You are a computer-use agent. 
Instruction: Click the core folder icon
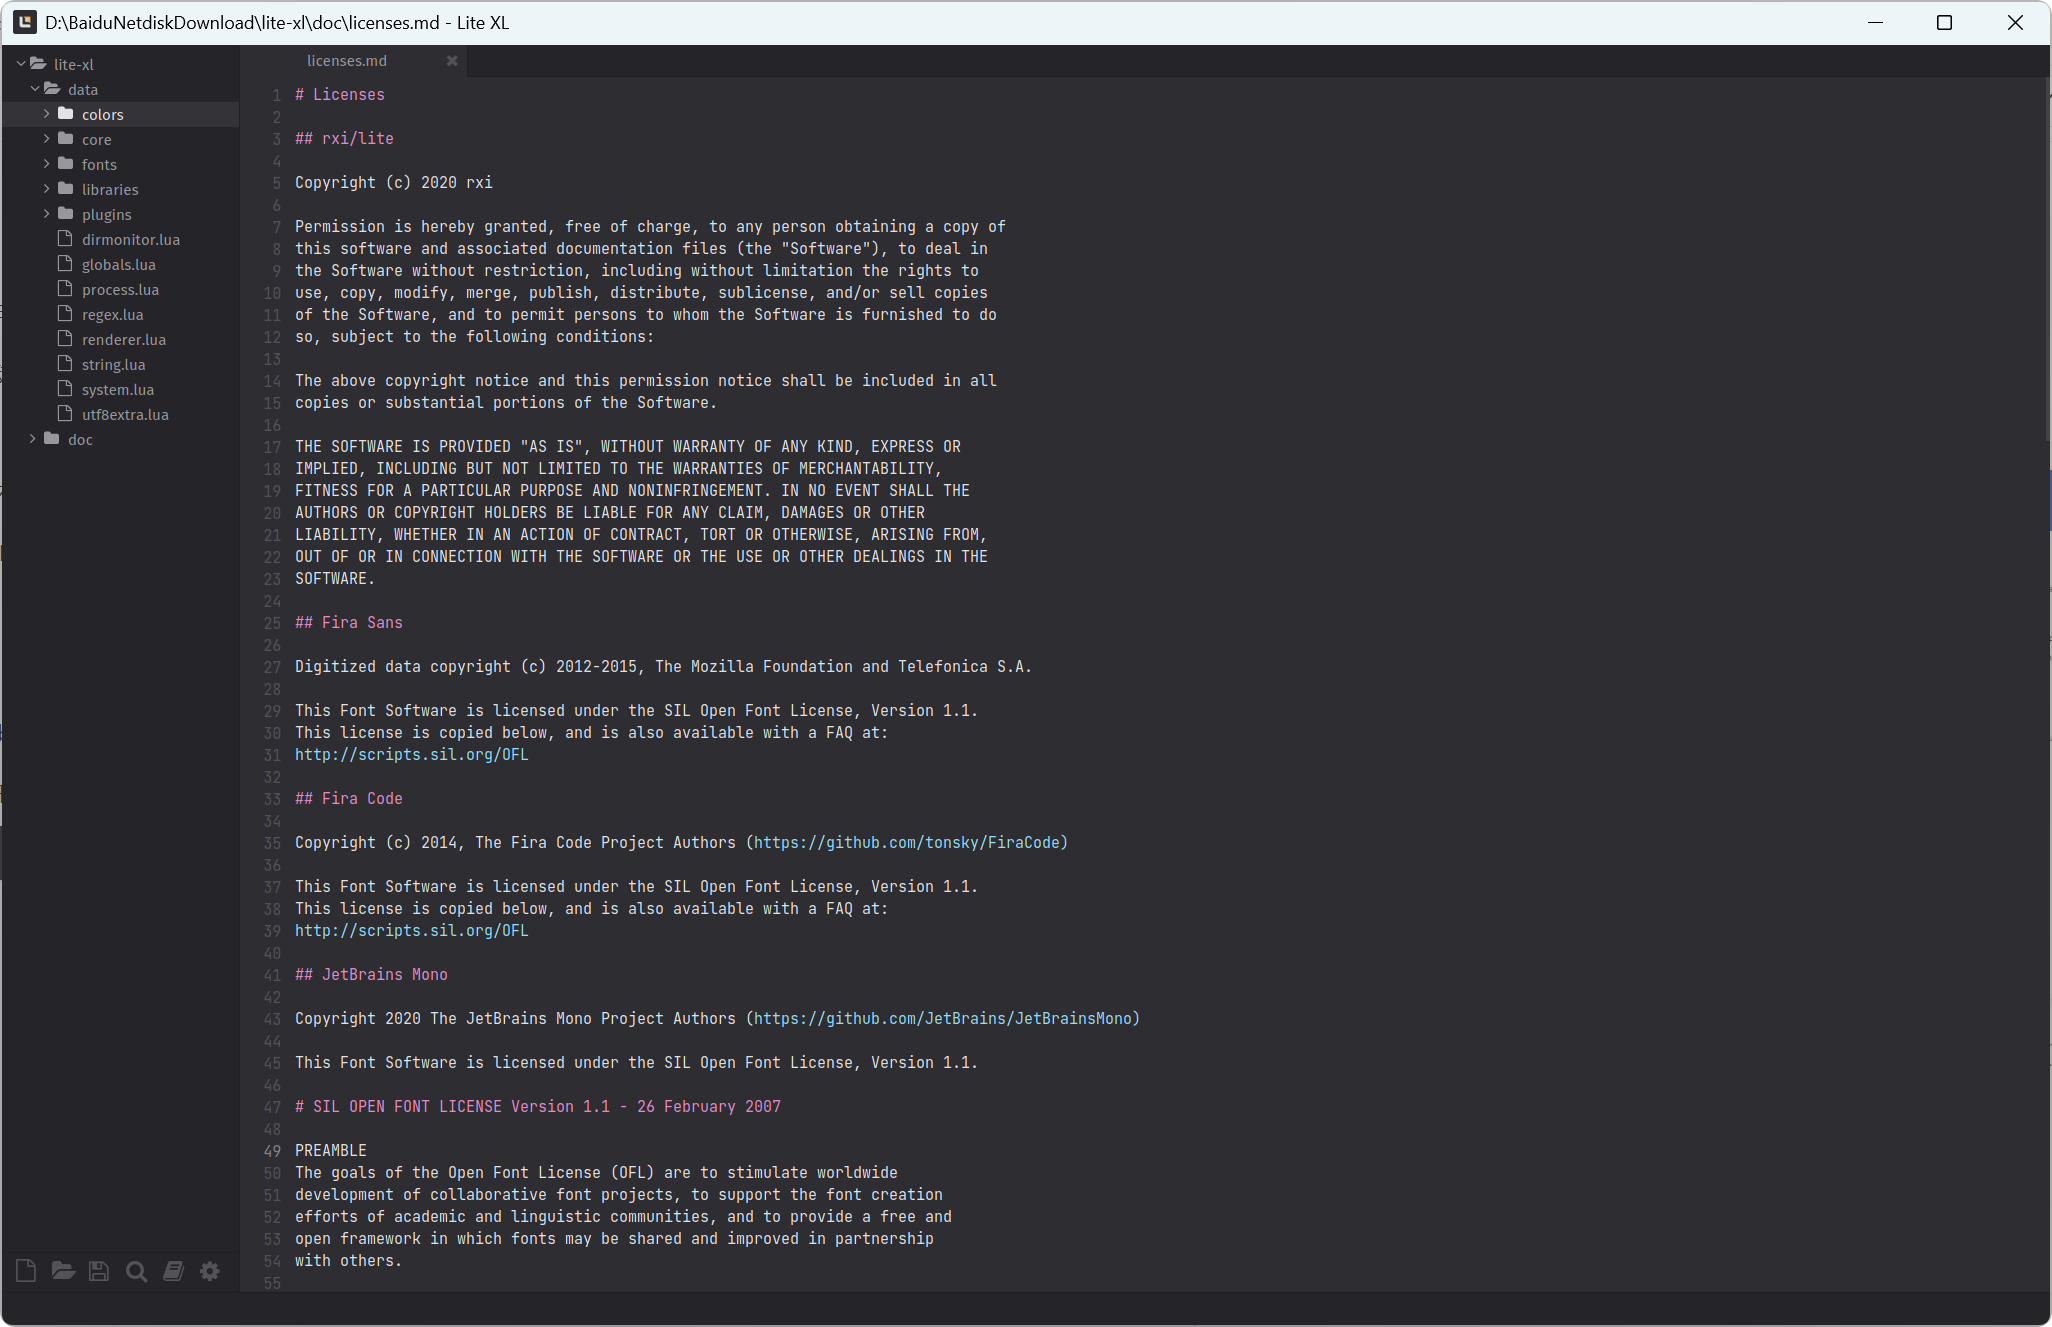pyautogui.click(x=66, y=139)
